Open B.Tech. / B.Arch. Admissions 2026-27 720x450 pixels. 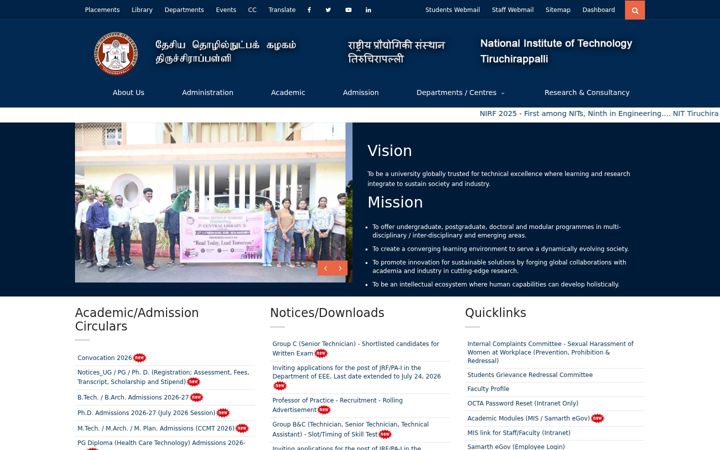coord(133,397)
